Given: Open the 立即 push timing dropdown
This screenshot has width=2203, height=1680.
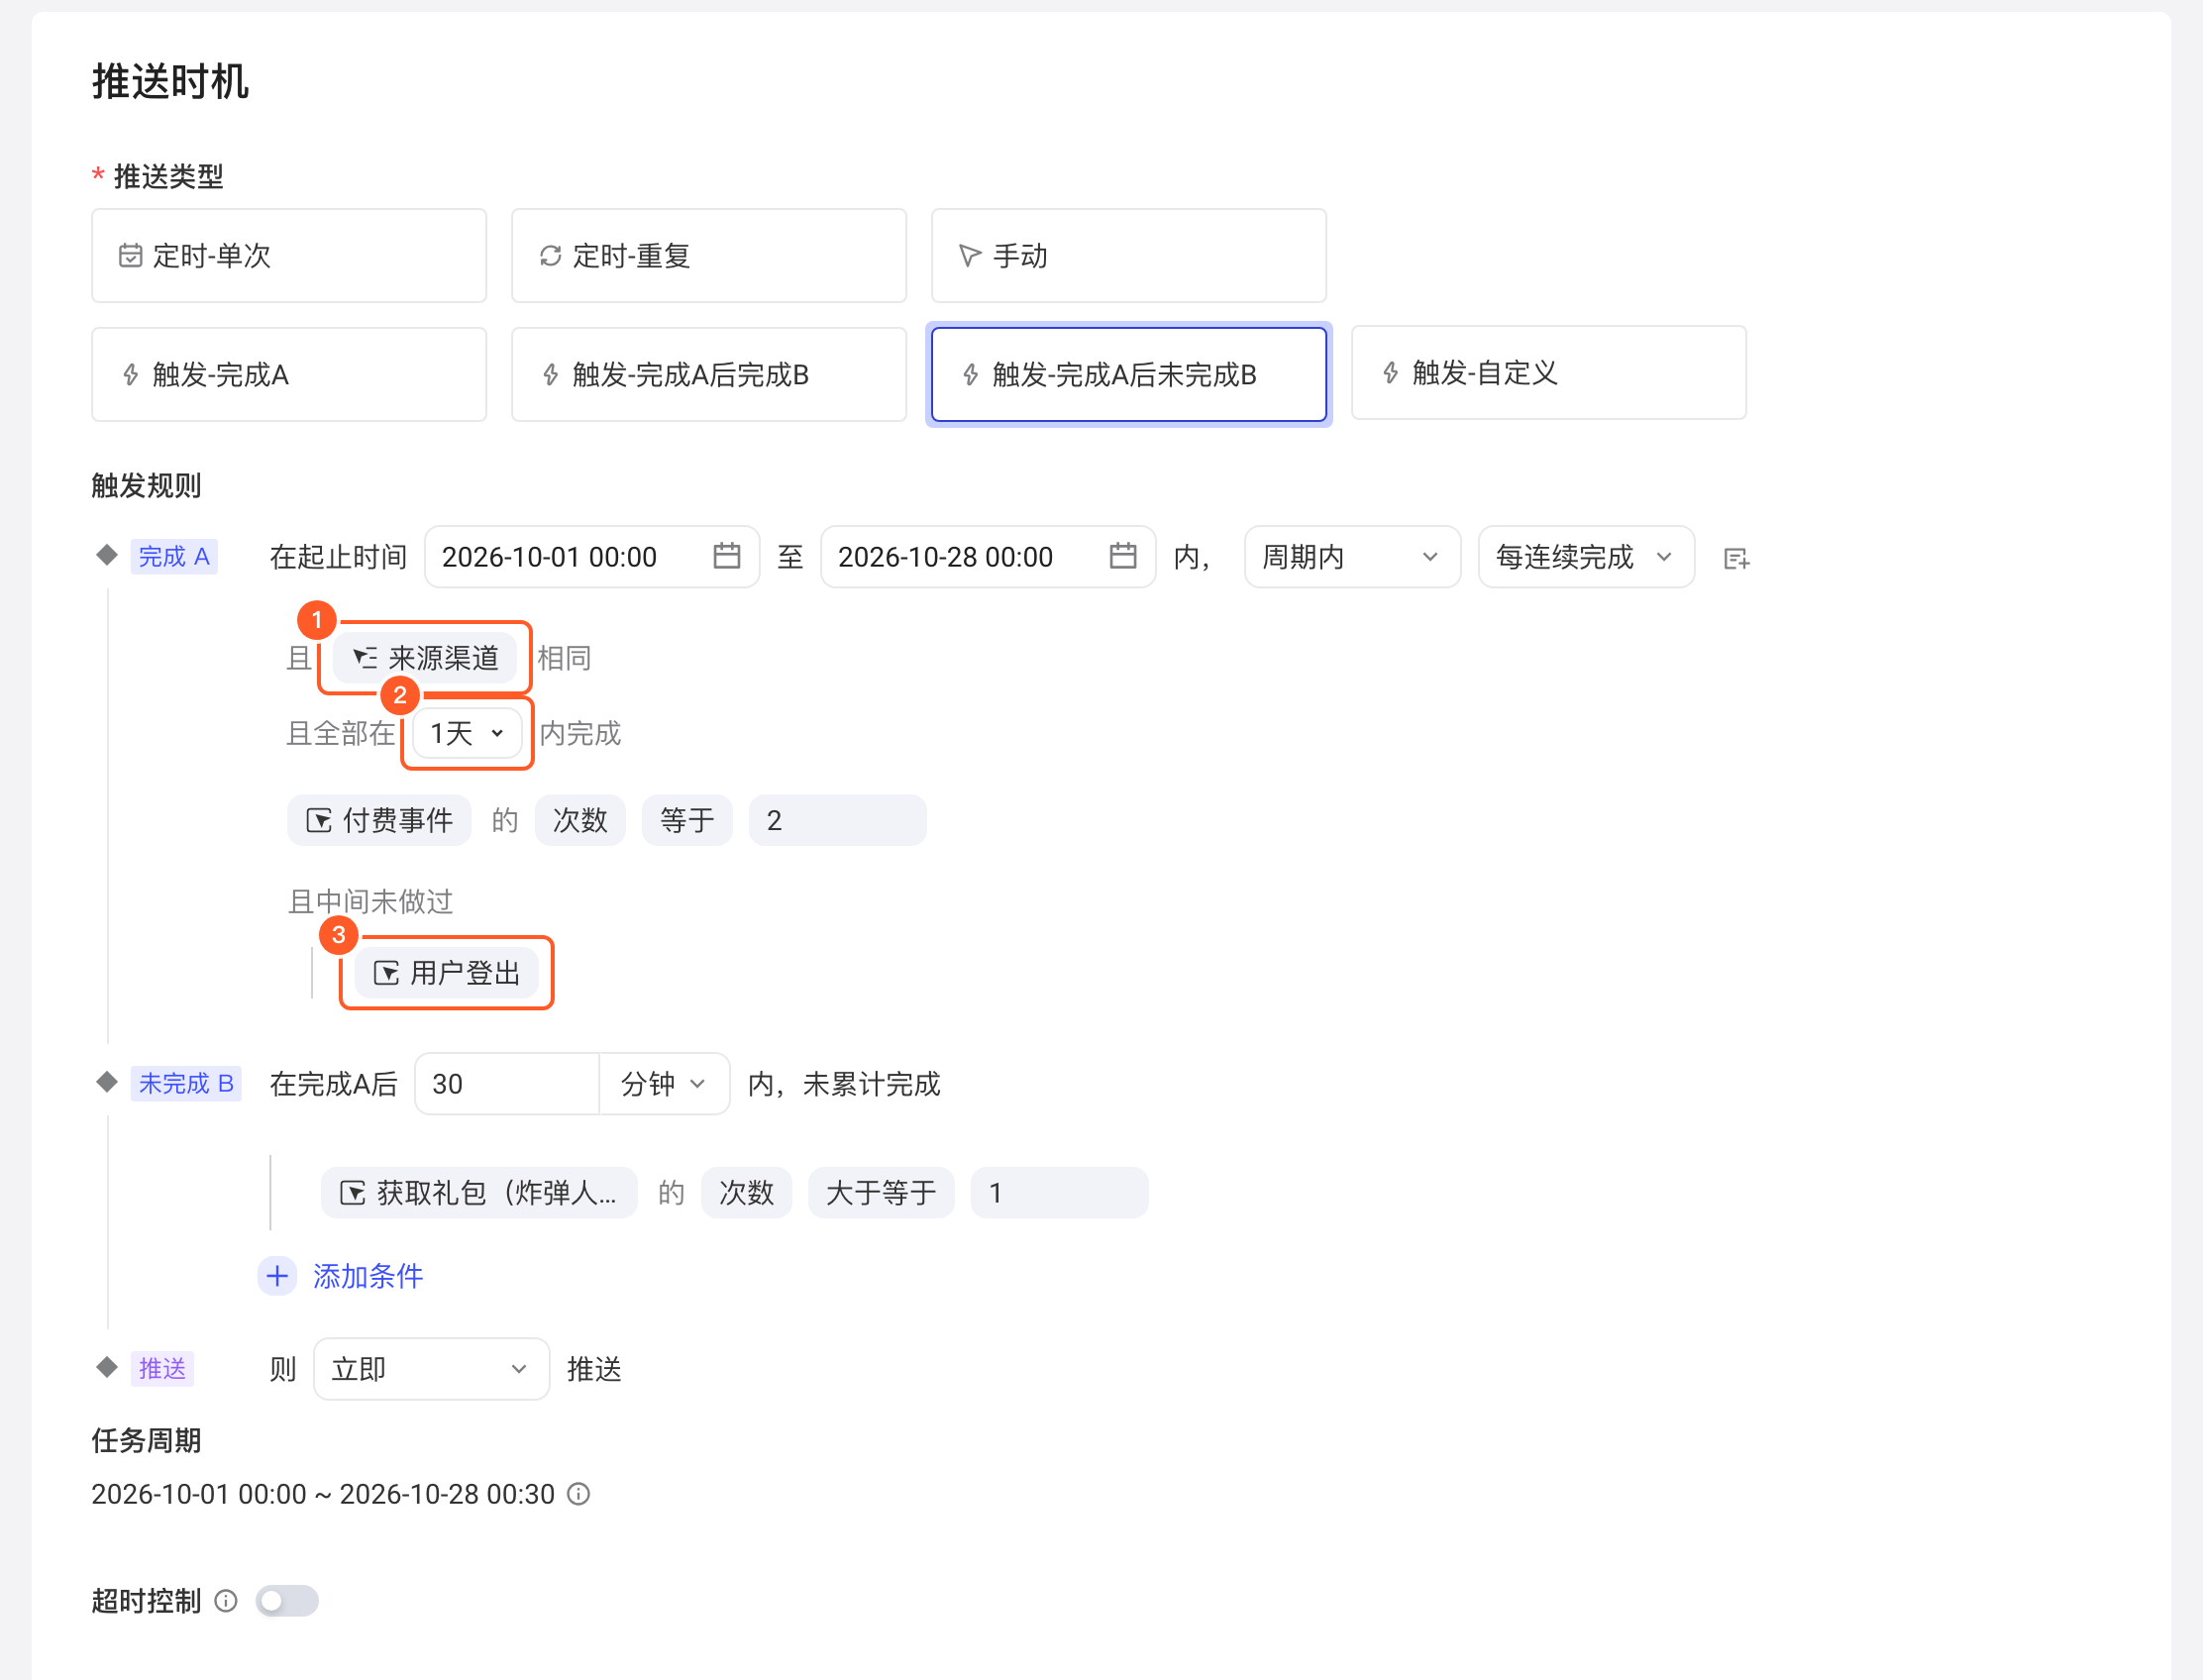Looking at the screenshot, I should point(431,1369).
